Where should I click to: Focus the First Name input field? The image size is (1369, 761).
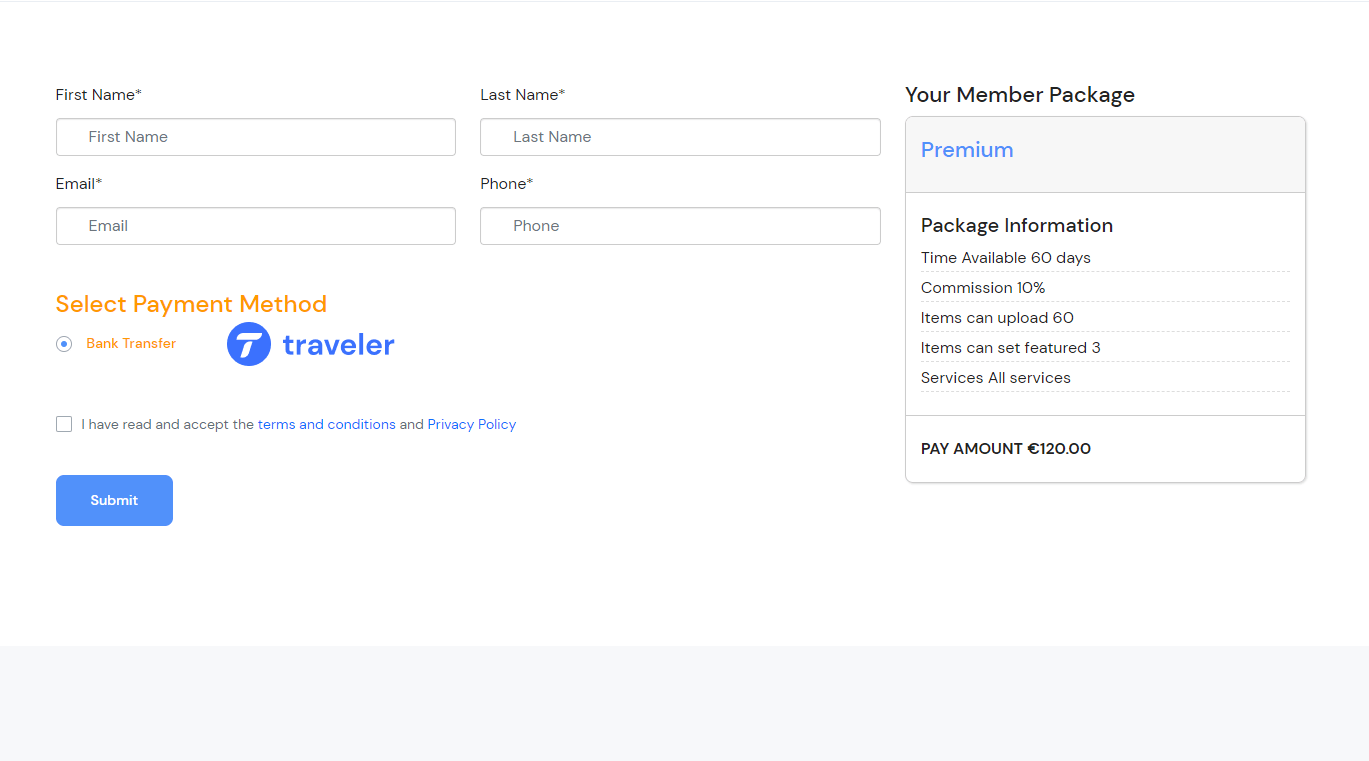tap(255, 137)
